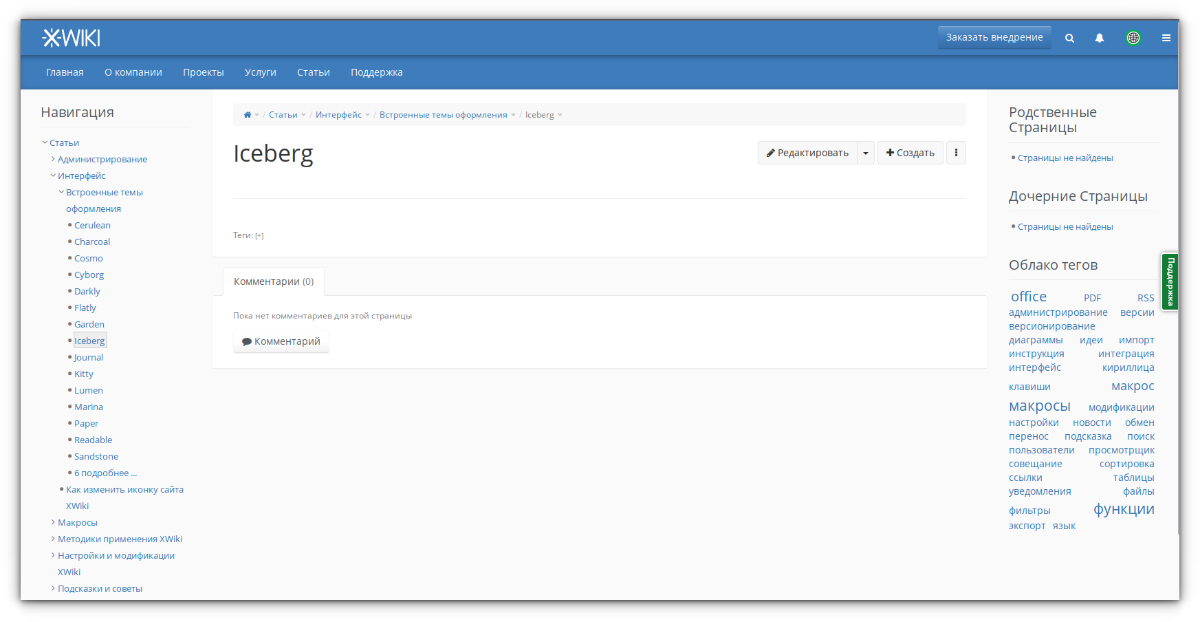Open breadcrumb dropdown after Статьи
This screenshot has height=622, width=1200.
(x=304, y=115)
